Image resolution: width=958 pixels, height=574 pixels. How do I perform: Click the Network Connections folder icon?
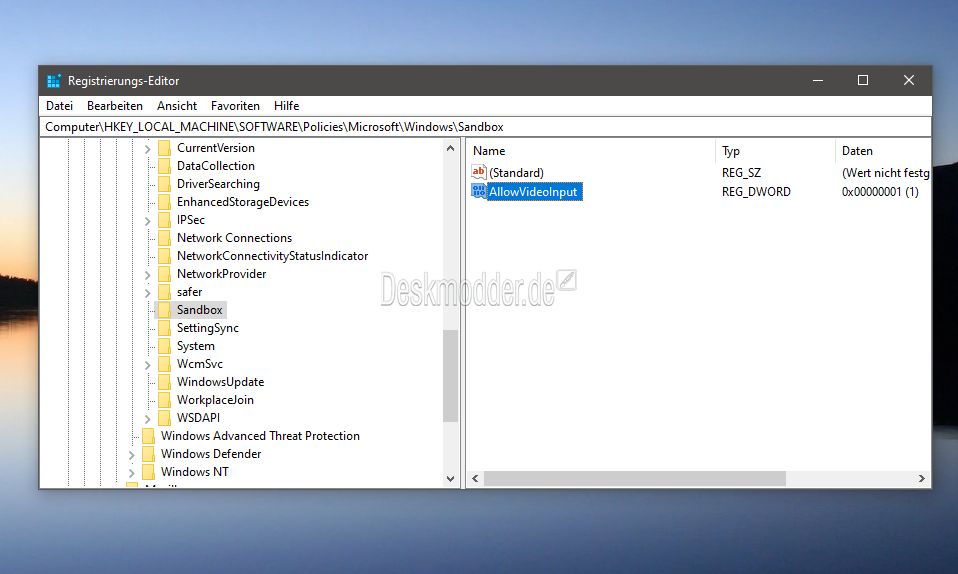(164, 238)
